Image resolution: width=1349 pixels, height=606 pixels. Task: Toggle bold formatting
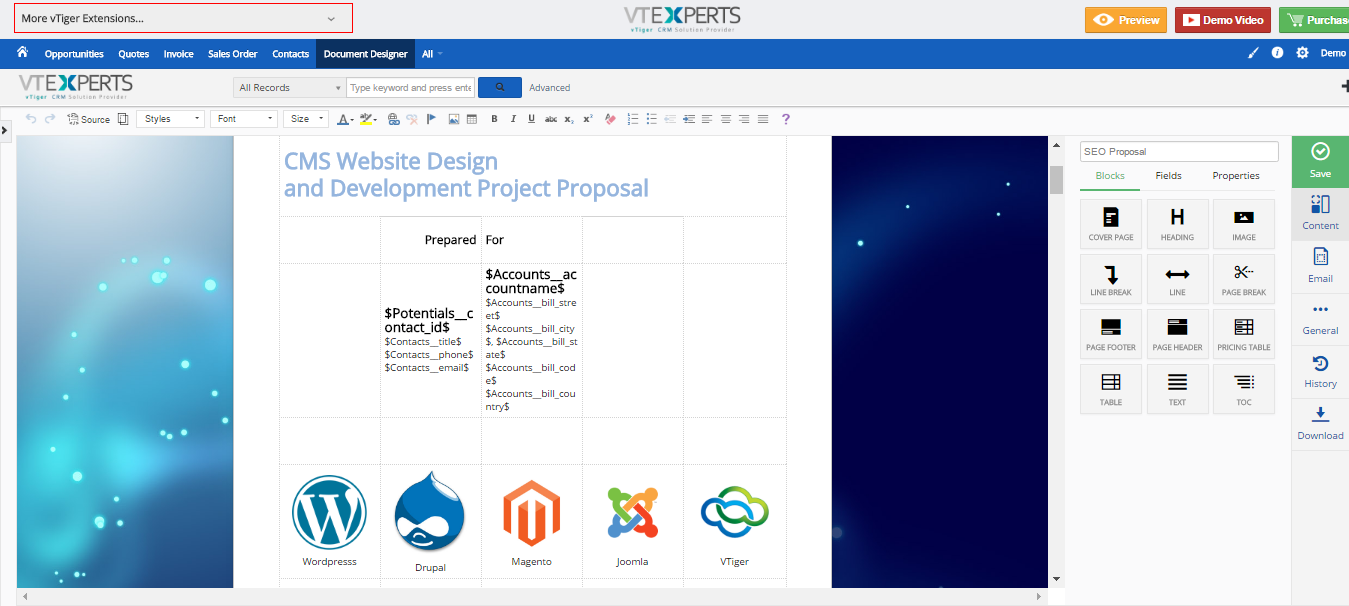pos(494,119)
